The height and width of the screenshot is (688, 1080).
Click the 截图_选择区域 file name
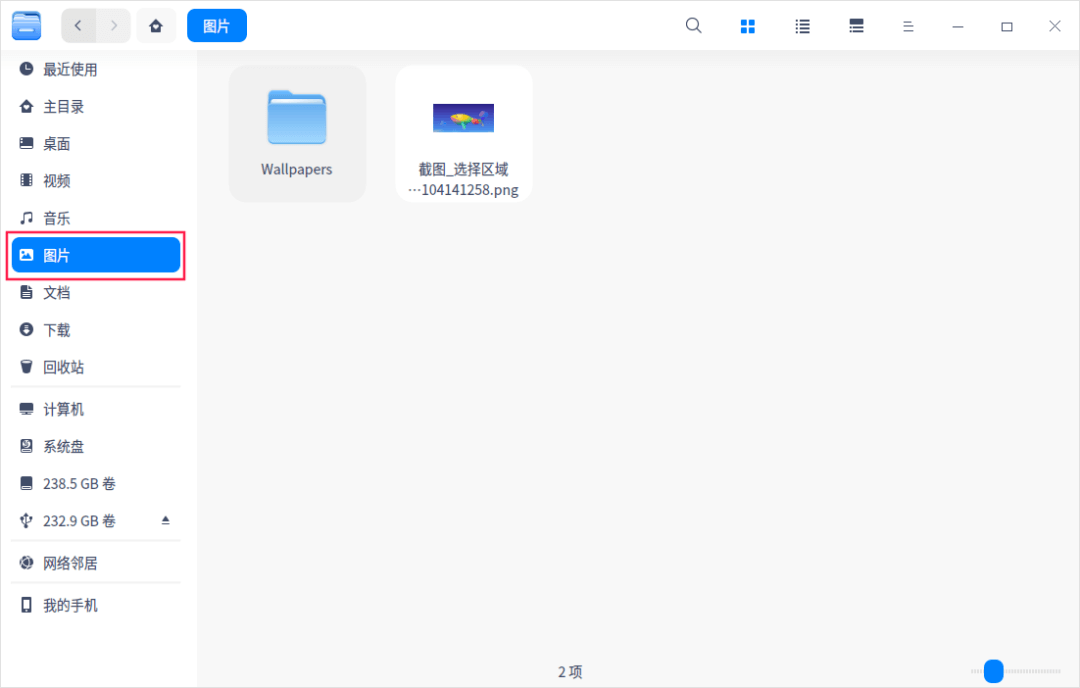(464, 179)
